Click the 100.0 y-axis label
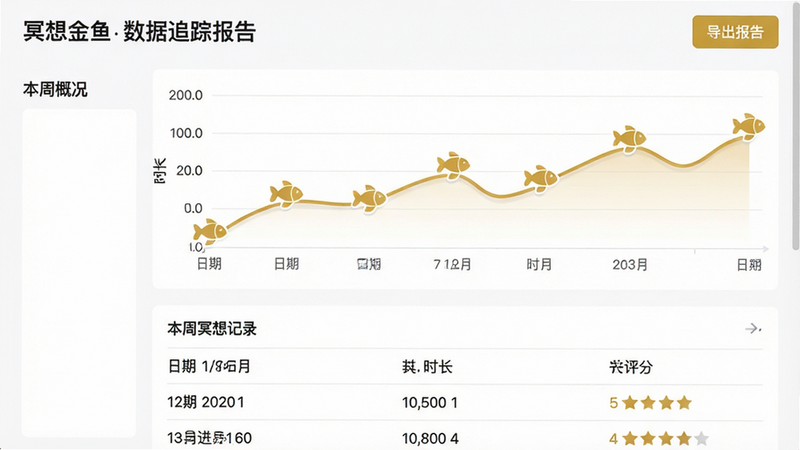 pyautogui.click(x=186, y=133)
